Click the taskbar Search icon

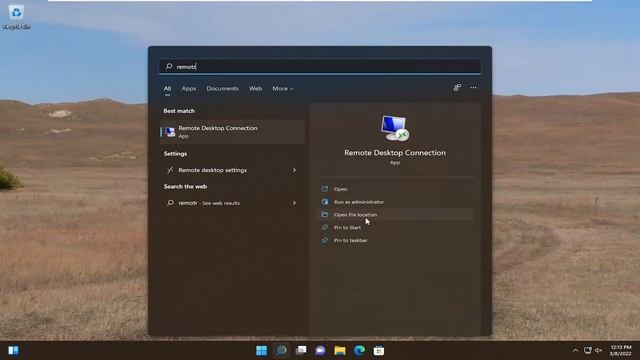coord(281,351)
